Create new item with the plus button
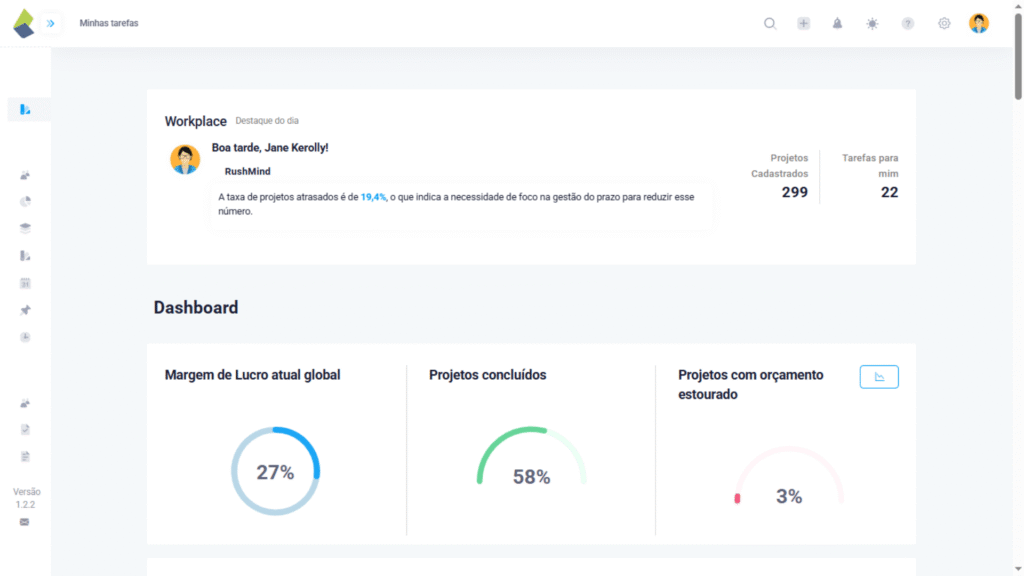Screen dimensions: 1024x576 coord(804,23)
